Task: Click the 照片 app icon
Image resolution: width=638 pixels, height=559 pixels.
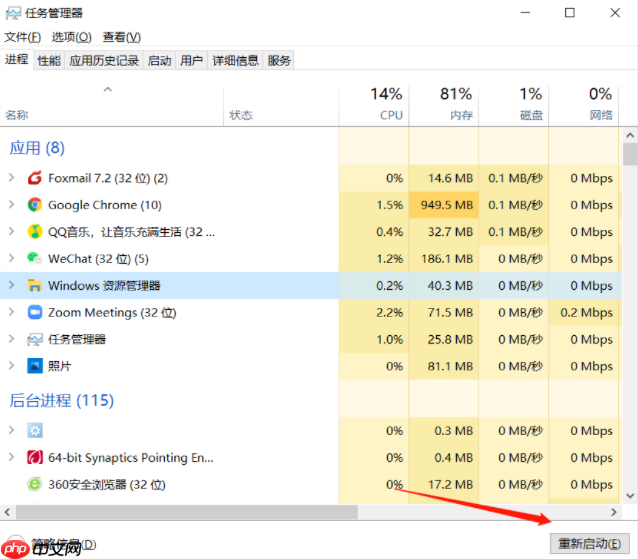Action: [x=35, y=366]
